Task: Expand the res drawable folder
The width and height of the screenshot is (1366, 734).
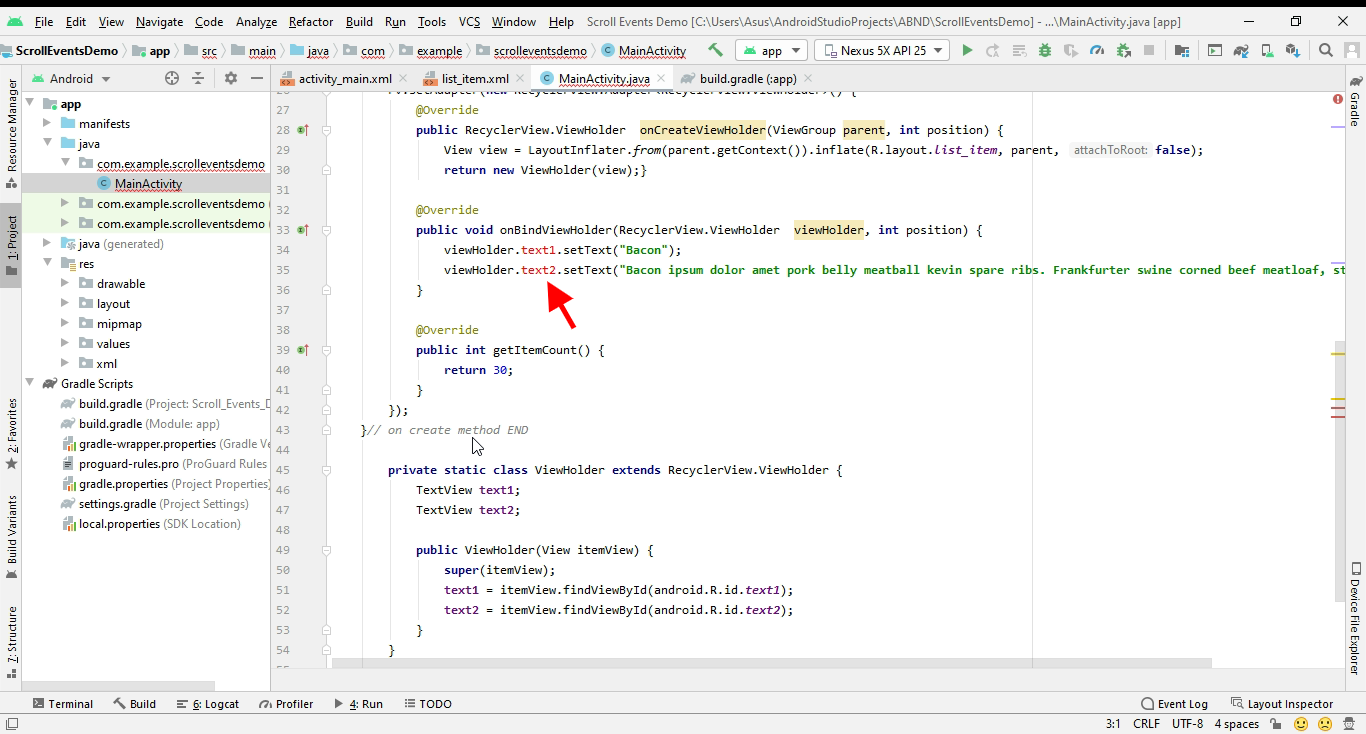Action: [x=65, y=284]
